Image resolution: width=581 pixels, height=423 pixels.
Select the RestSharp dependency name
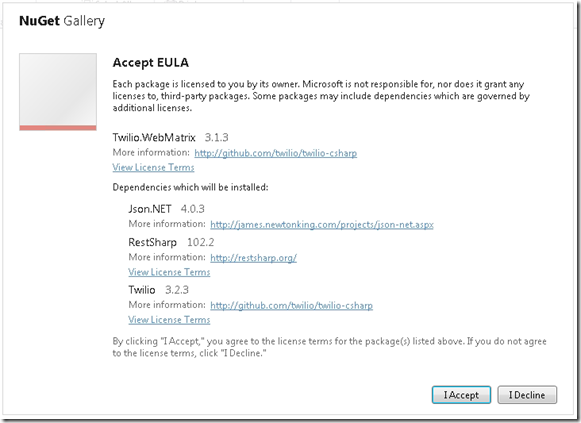tap(152, 242)
